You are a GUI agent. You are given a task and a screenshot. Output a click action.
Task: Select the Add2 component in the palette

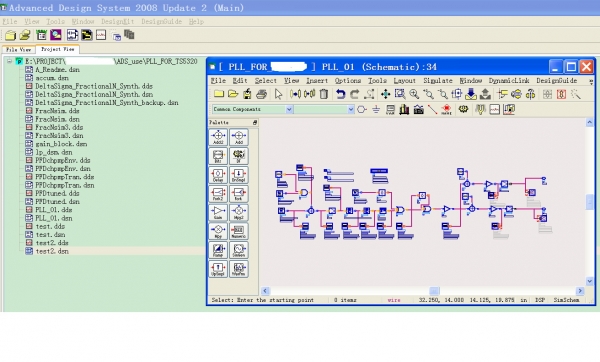218,137
